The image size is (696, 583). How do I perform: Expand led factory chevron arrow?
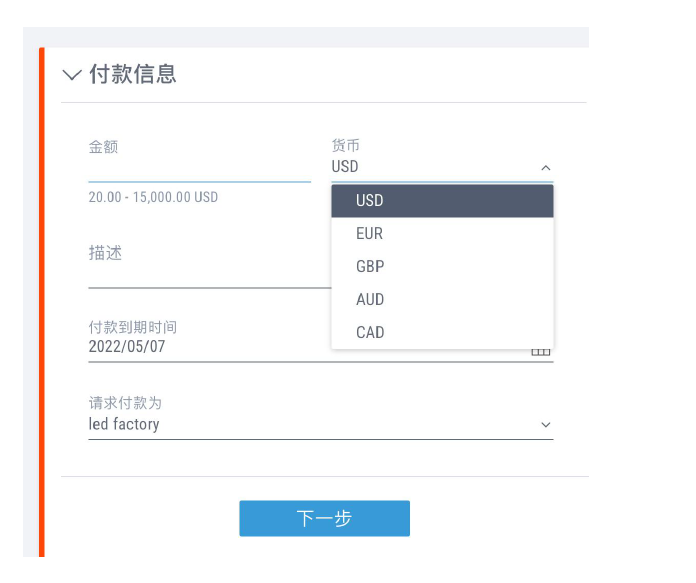[x=546, y=425]
